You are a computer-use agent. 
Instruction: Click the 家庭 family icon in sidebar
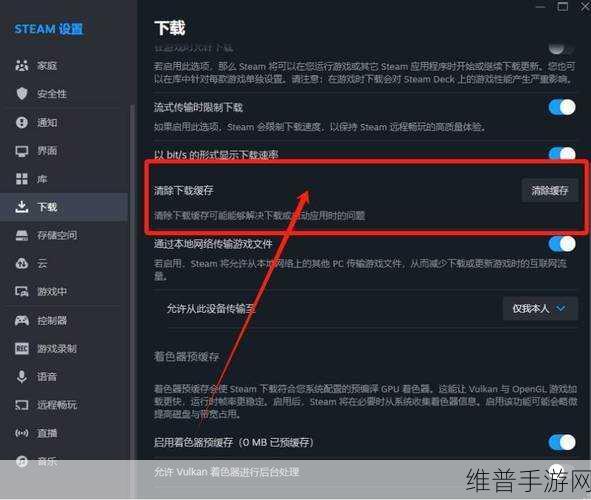(22, 66)
